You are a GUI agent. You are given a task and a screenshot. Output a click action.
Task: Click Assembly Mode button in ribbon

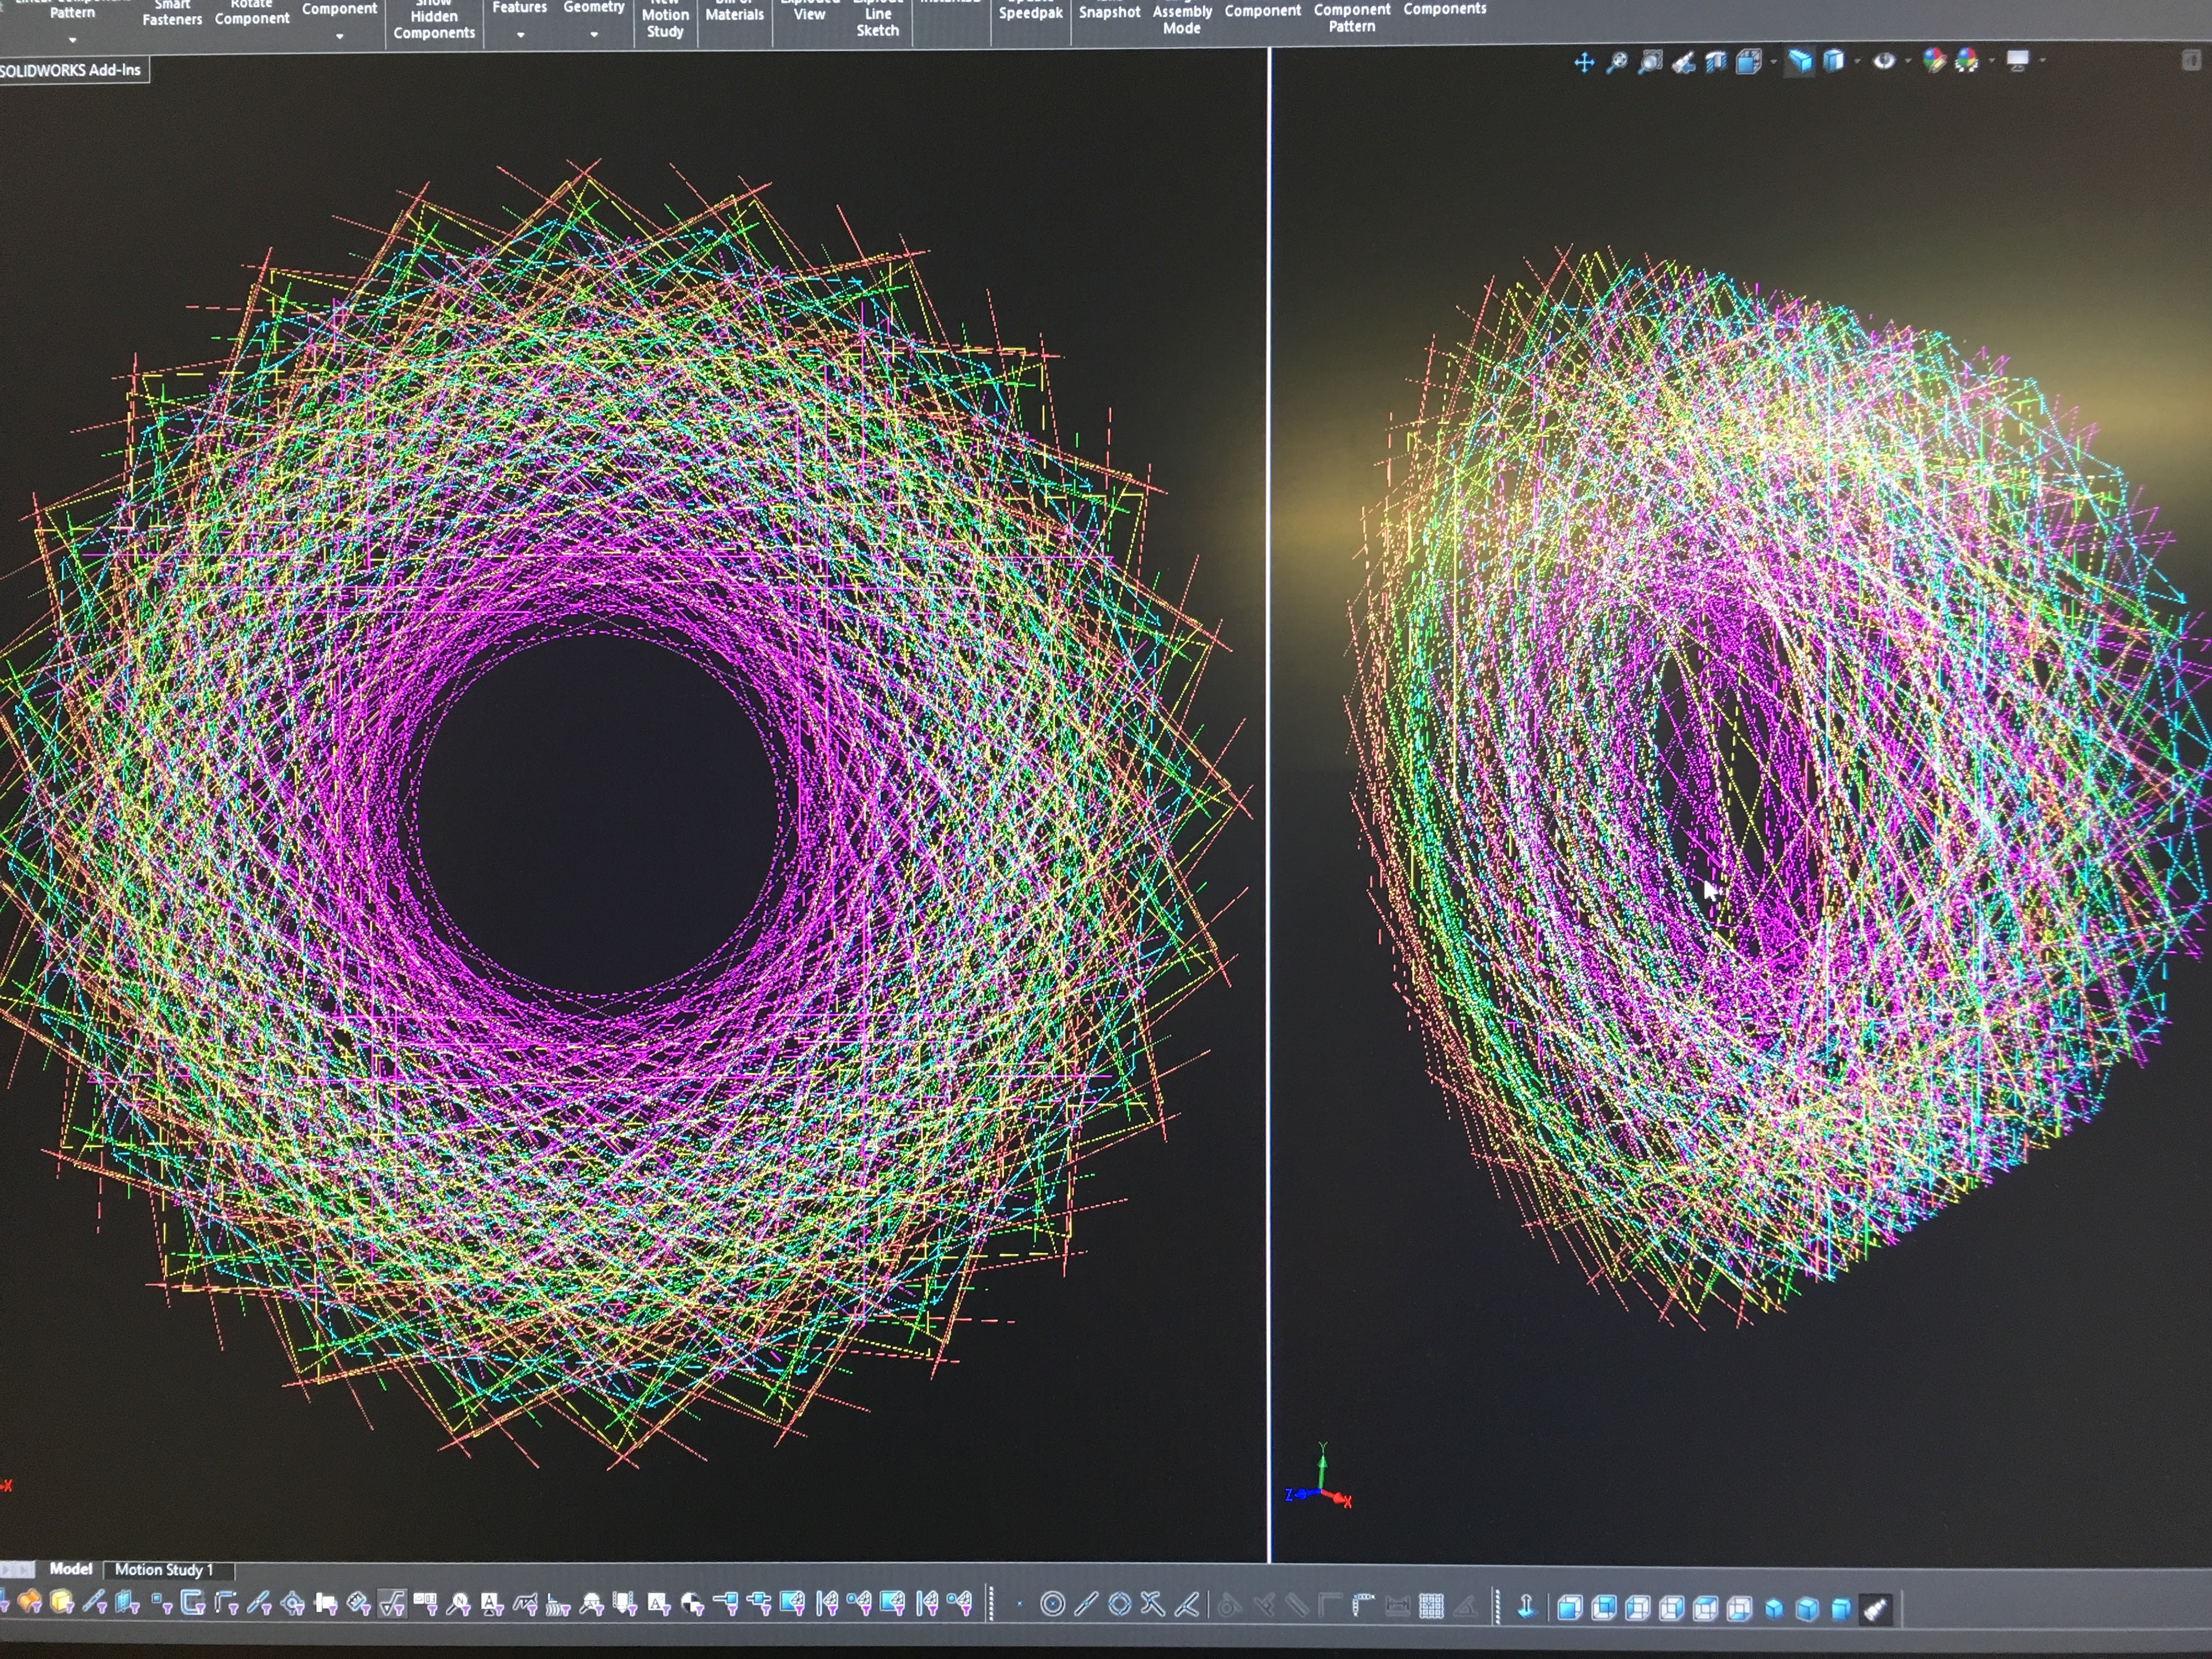pos(1182,18)
